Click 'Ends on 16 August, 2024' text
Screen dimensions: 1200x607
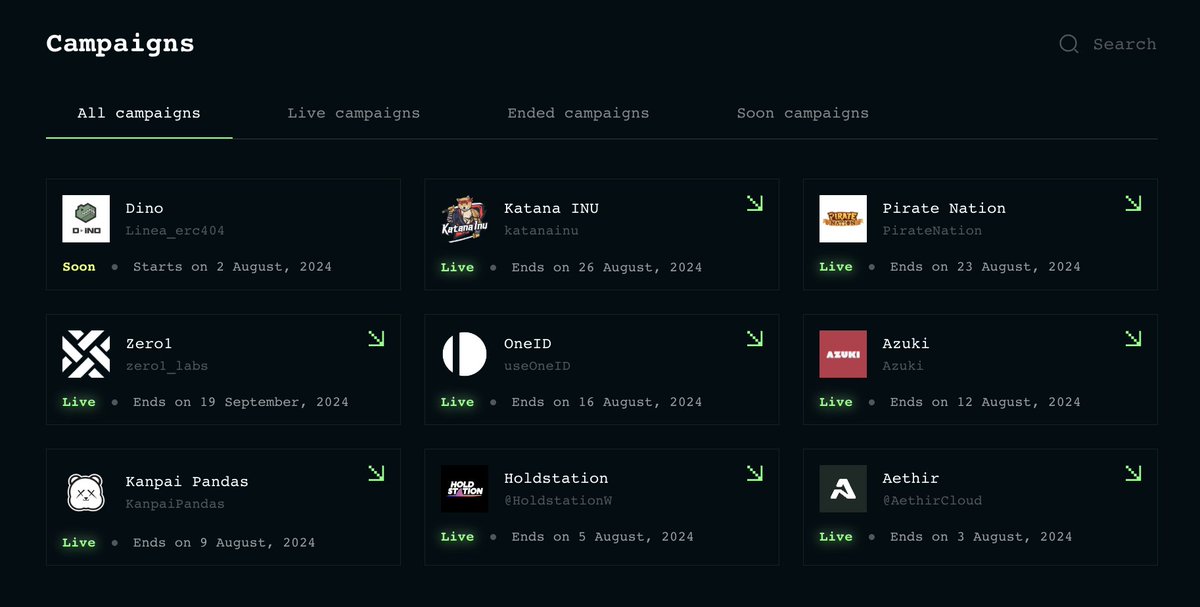click(607, 402)
